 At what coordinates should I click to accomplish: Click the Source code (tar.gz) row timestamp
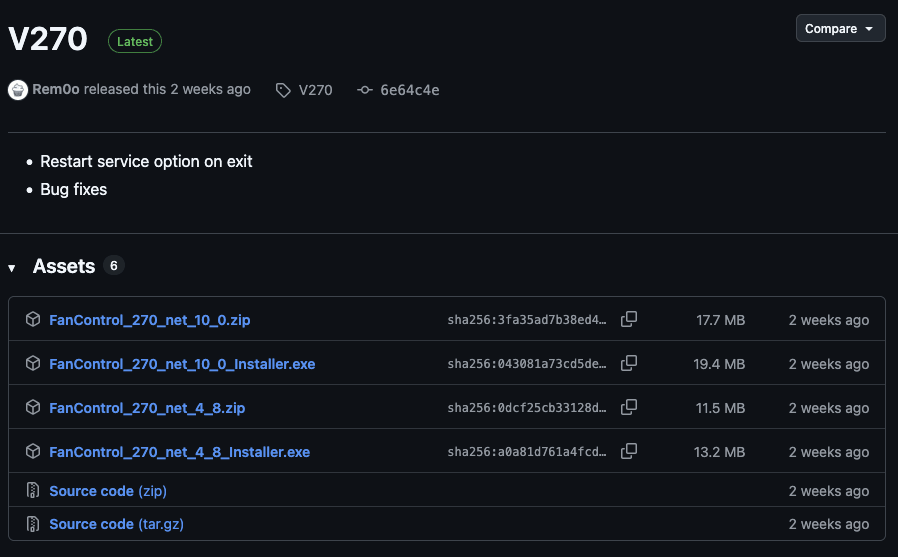click(829, 524)
